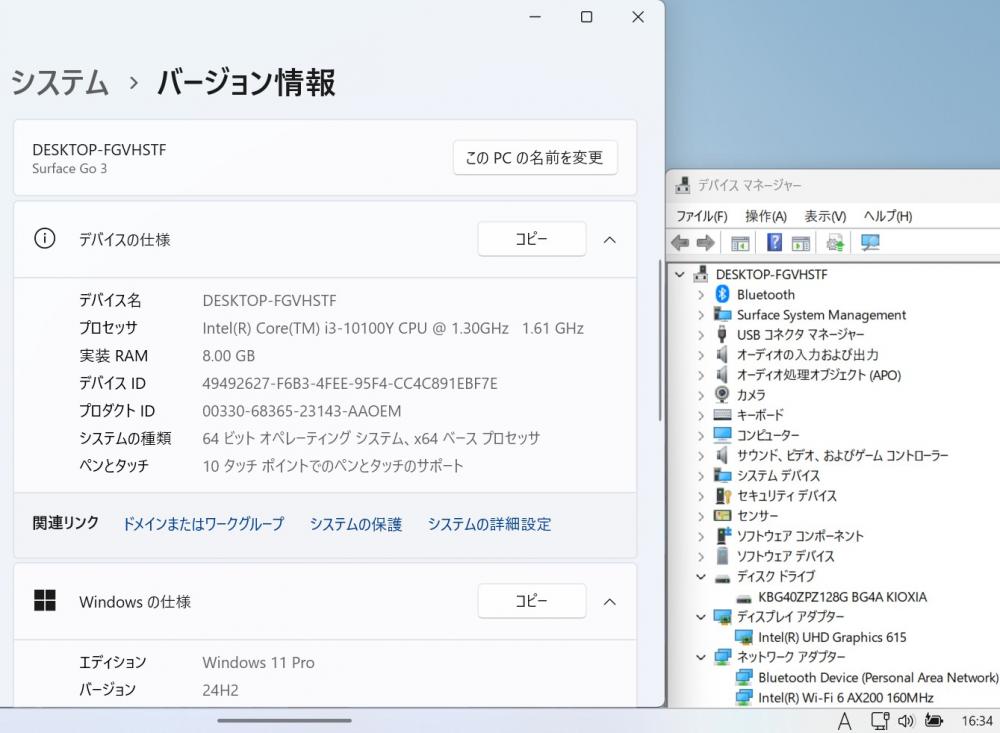The width and height of the screenshot is (1000, 733).
Task: Click the Intel UHD Graphics 615 adapter icon
Action: (744, 637)
